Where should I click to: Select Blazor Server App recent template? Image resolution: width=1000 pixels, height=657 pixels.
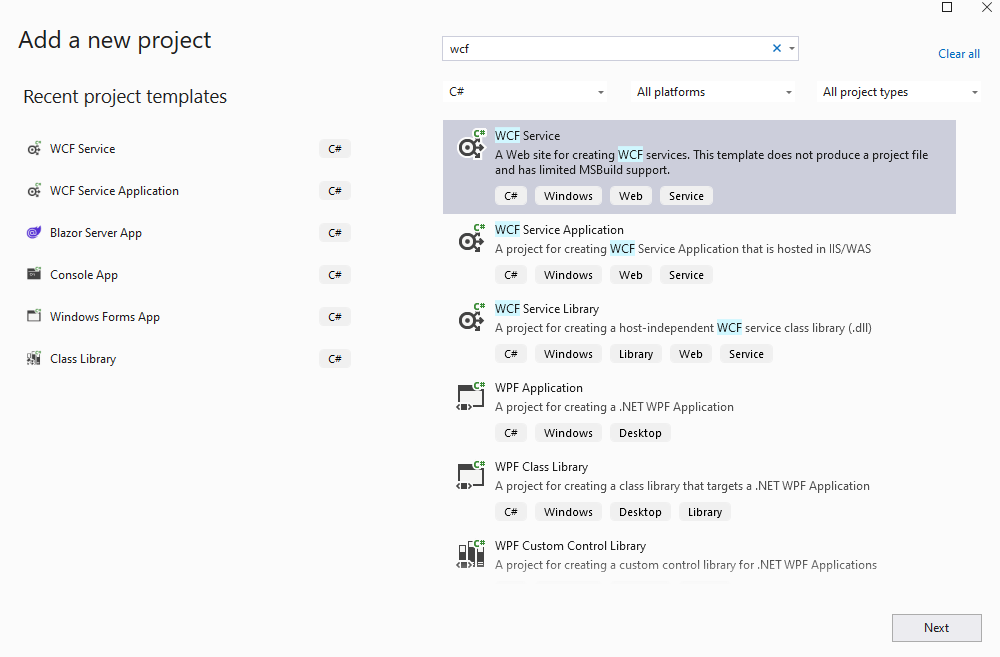pos(96,233)
